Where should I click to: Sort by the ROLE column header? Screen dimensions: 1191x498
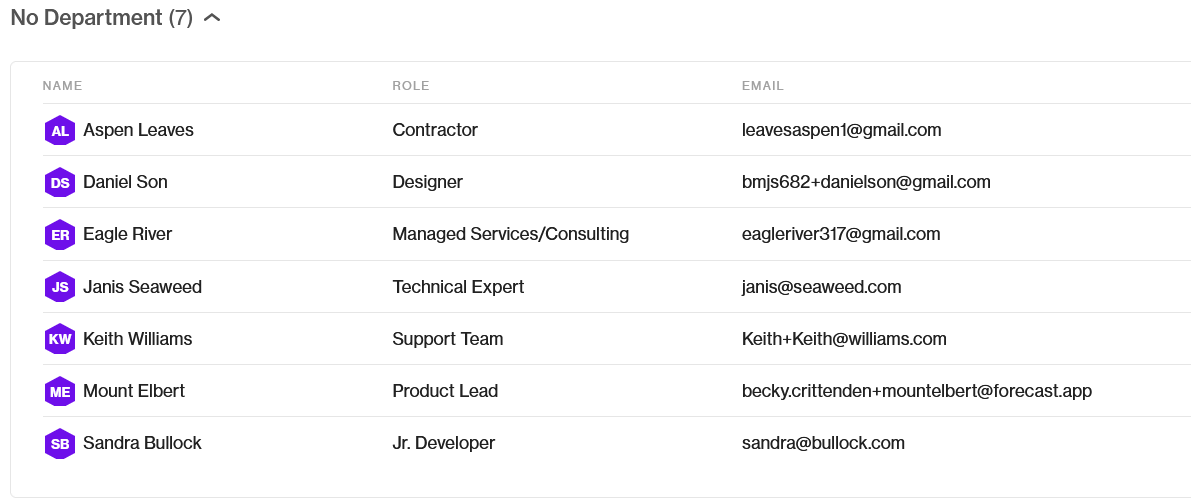(411, 86)
